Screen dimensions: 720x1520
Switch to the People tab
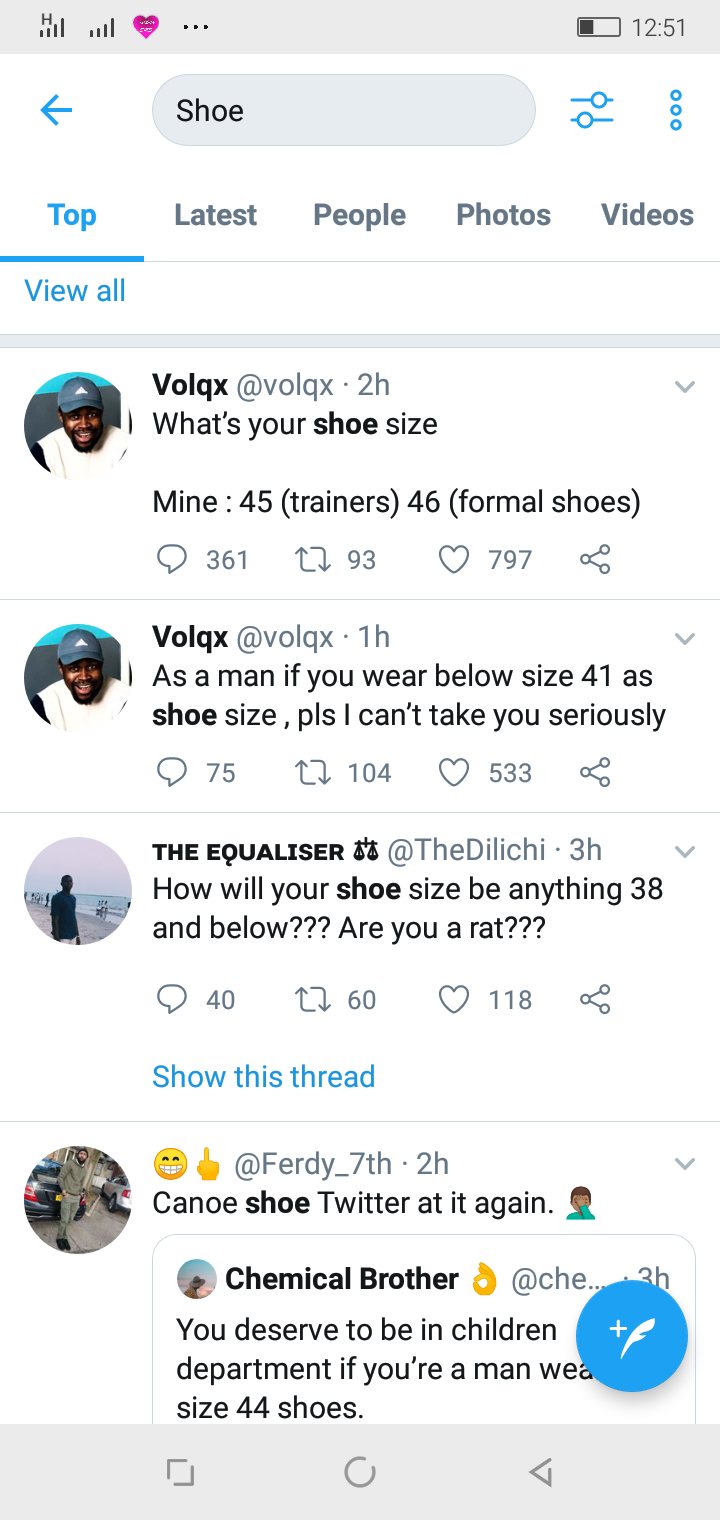[x=359, y=215]
